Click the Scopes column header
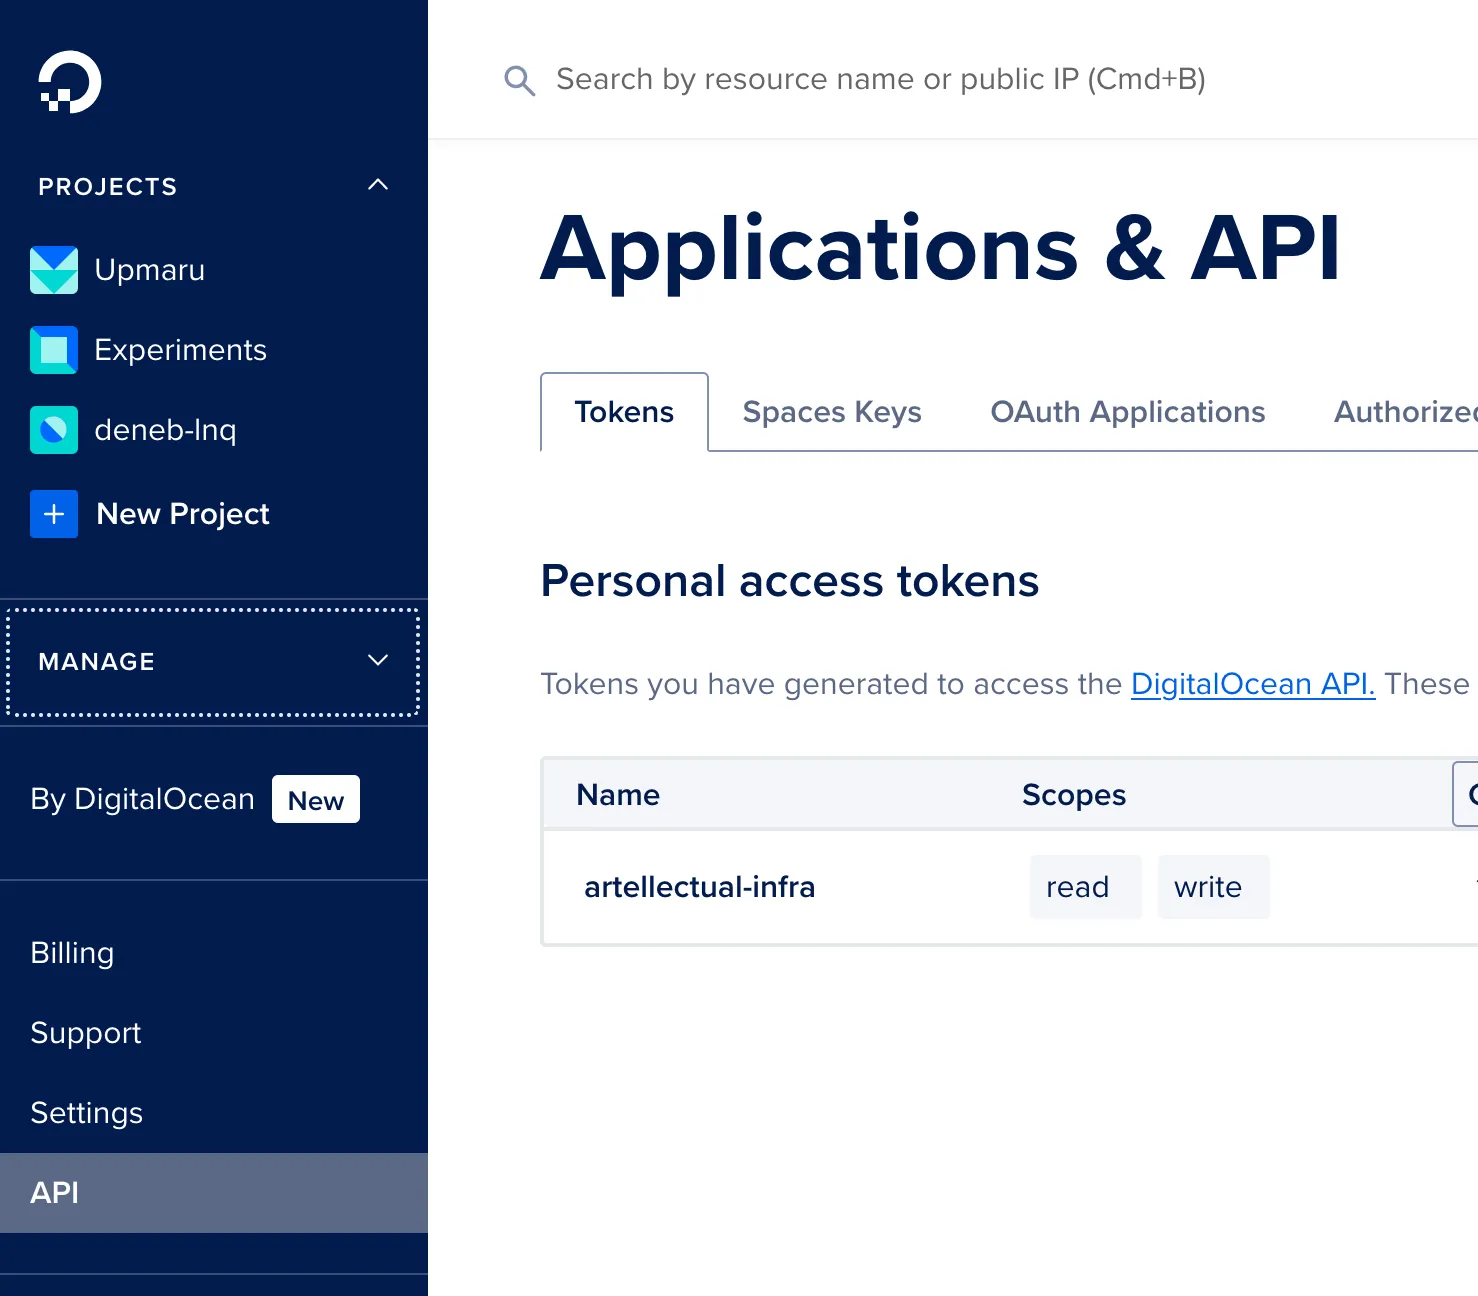 click(1074, 795)
